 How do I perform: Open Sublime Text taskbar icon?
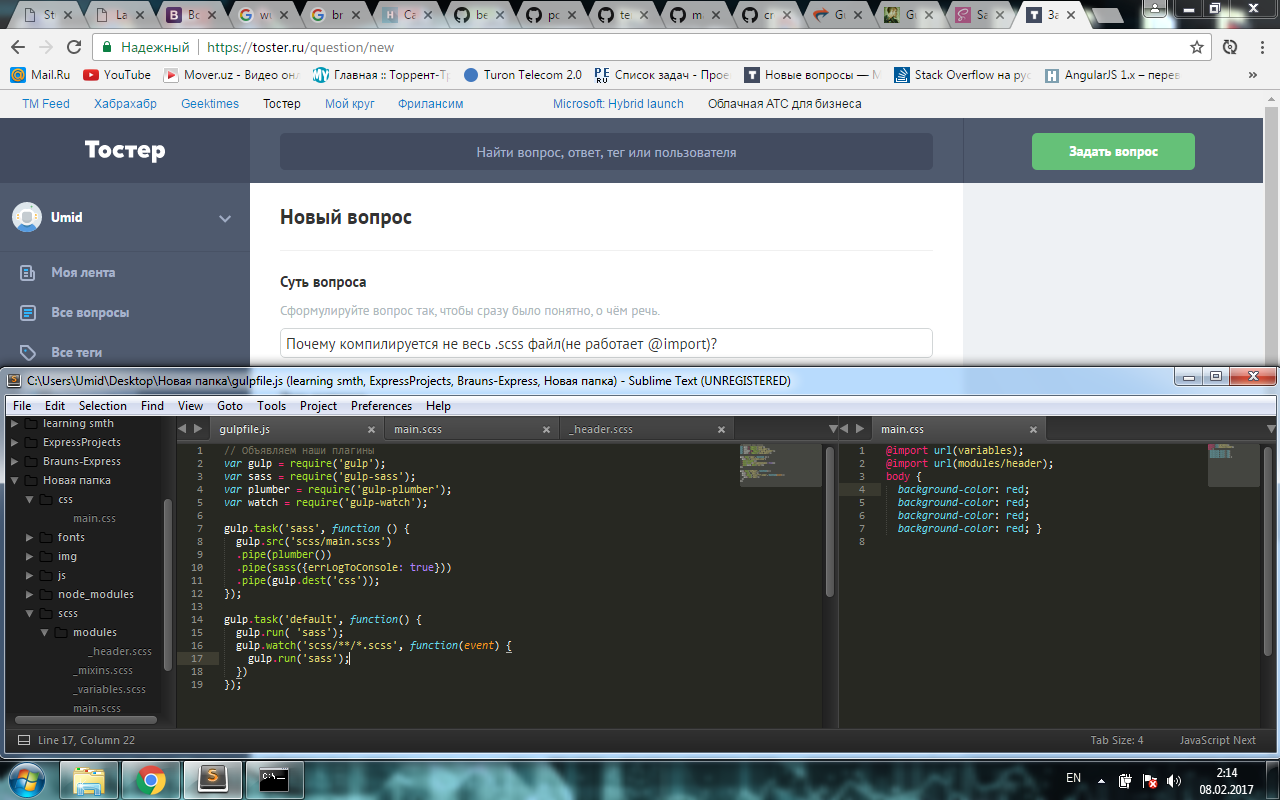213,779
